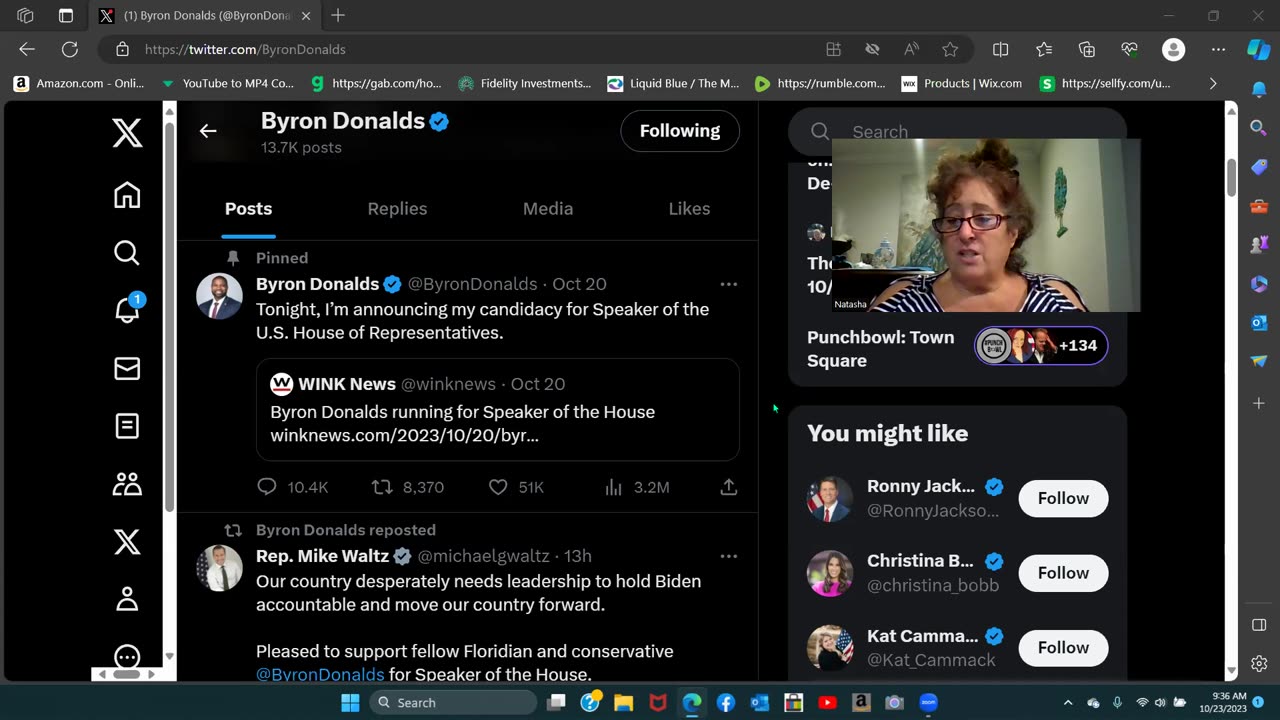1280x720 pixels.
Task: Share the pinned post
Action: pos(729,487)
